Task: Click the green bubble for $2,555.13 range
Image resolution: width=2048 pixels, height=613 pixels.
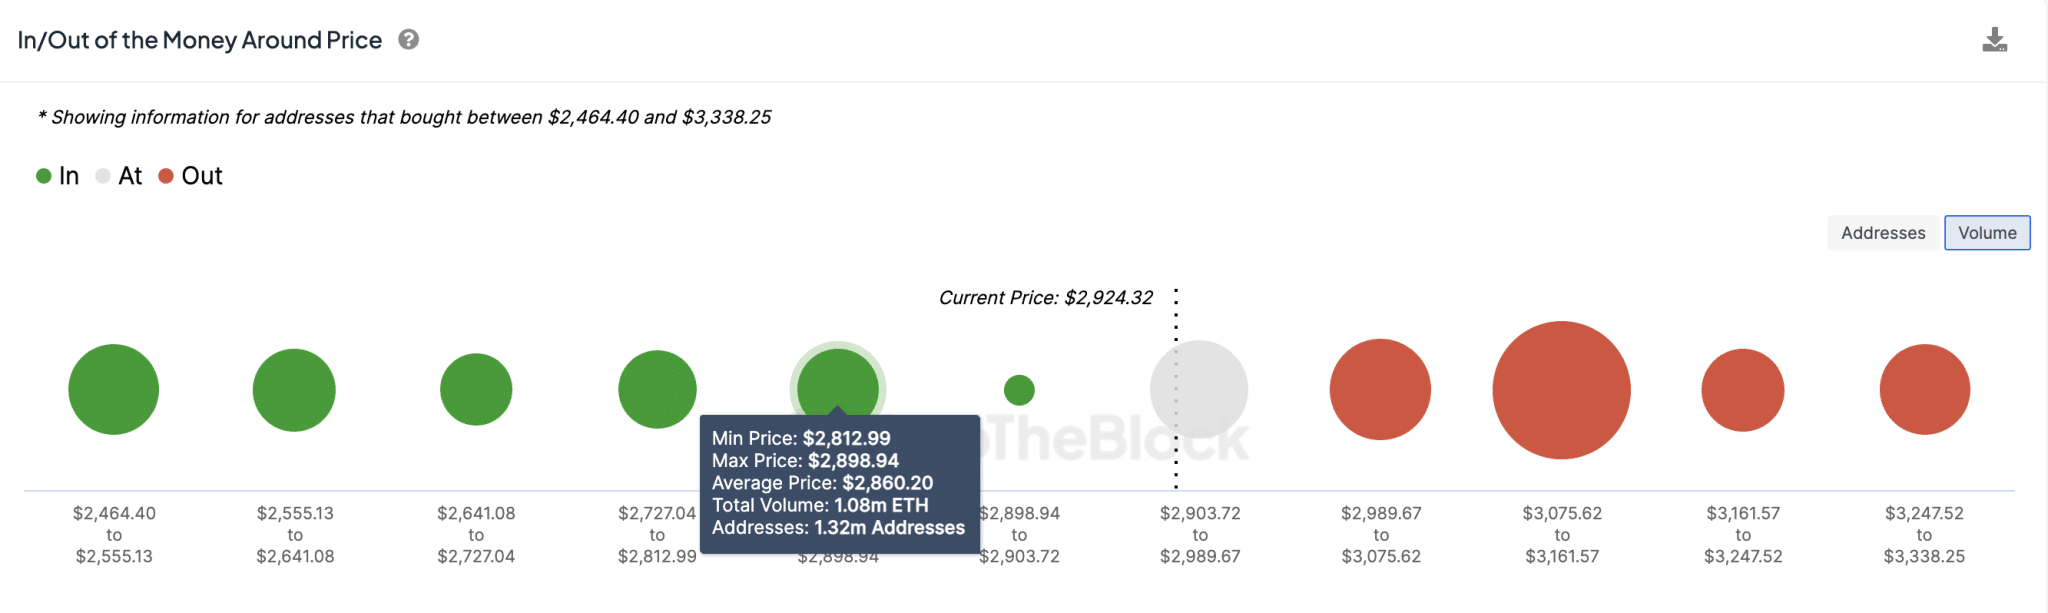Action: click(294, 390)
